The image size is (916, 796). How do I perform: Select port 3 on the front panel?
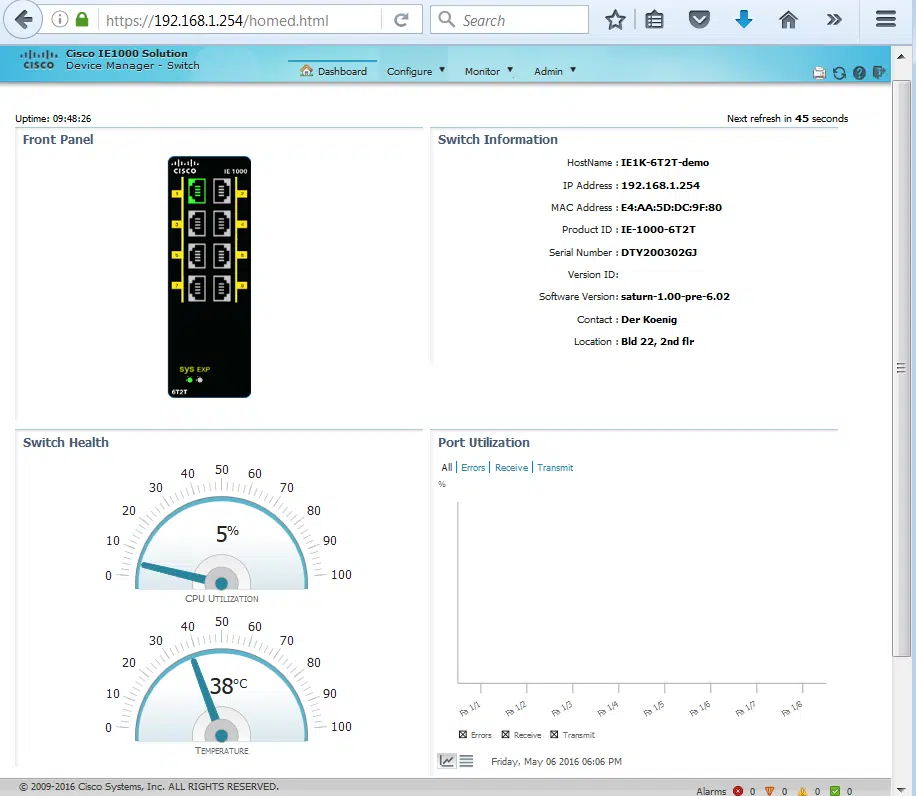(x=197, y=224)
